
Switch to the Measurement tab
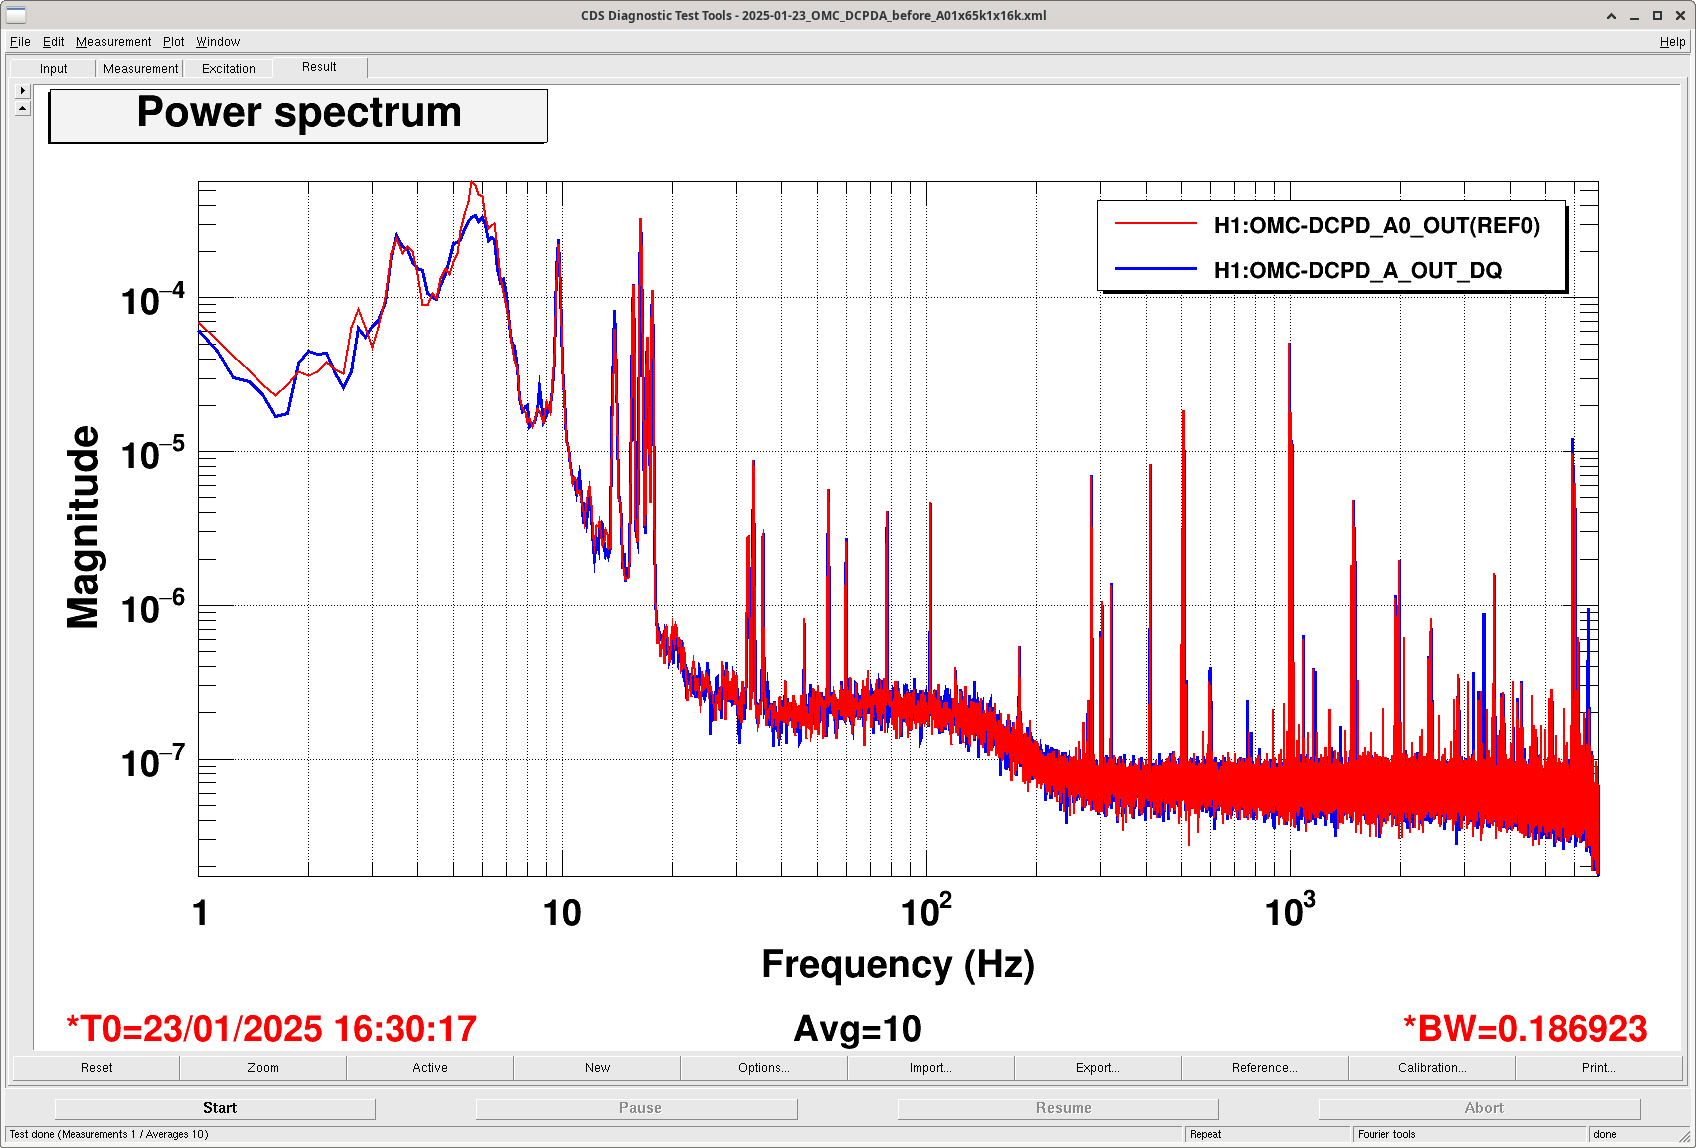coord(140,69)
